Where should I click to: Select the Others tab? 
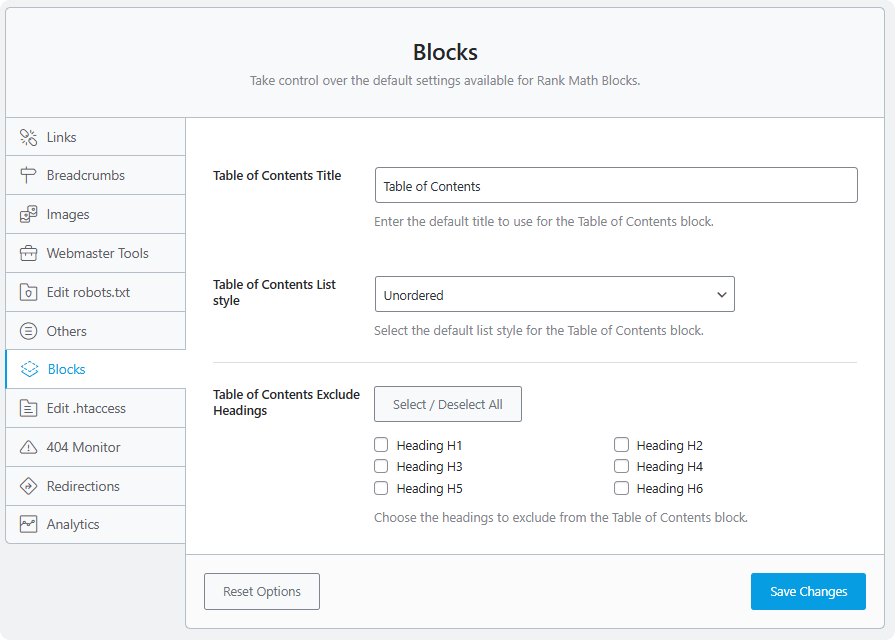pos(96,331)
